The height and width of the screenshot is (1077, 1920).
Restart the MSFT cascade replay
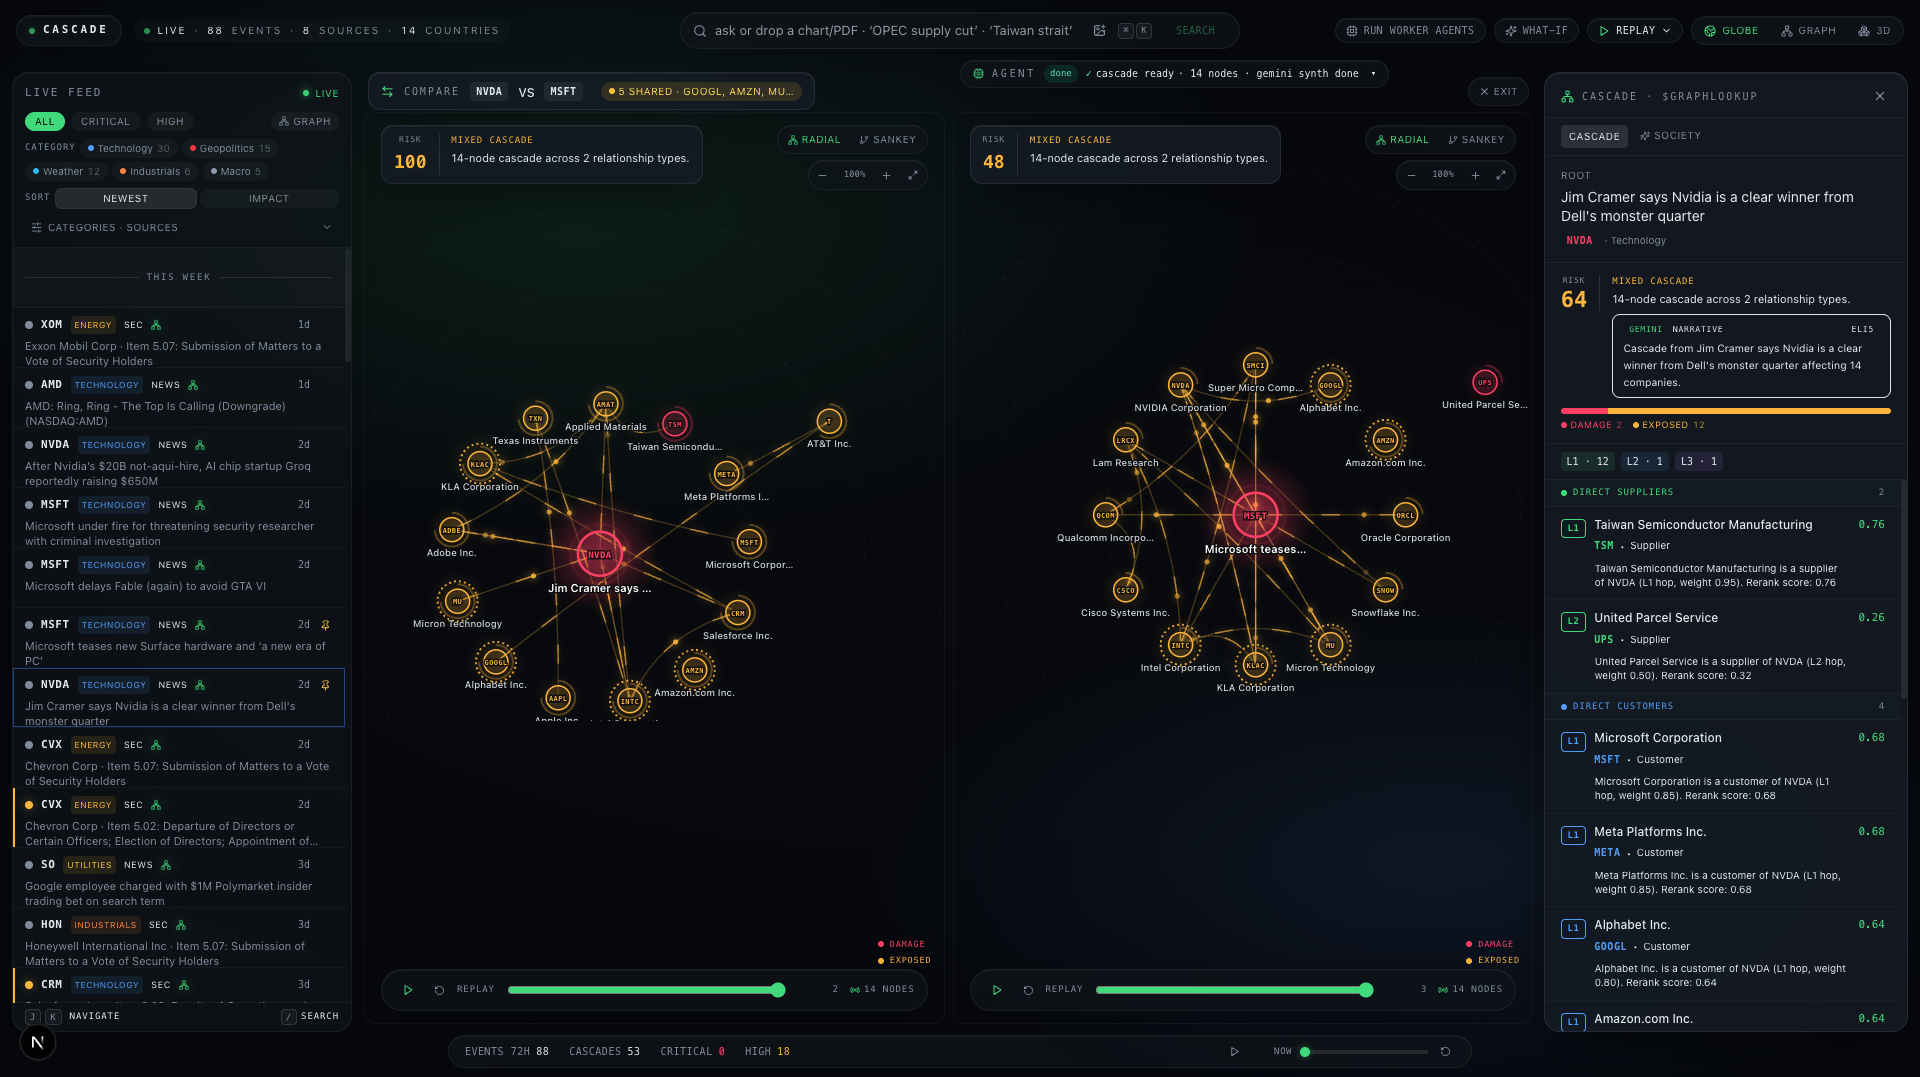pyautogui.click(x=1028, y=990)
